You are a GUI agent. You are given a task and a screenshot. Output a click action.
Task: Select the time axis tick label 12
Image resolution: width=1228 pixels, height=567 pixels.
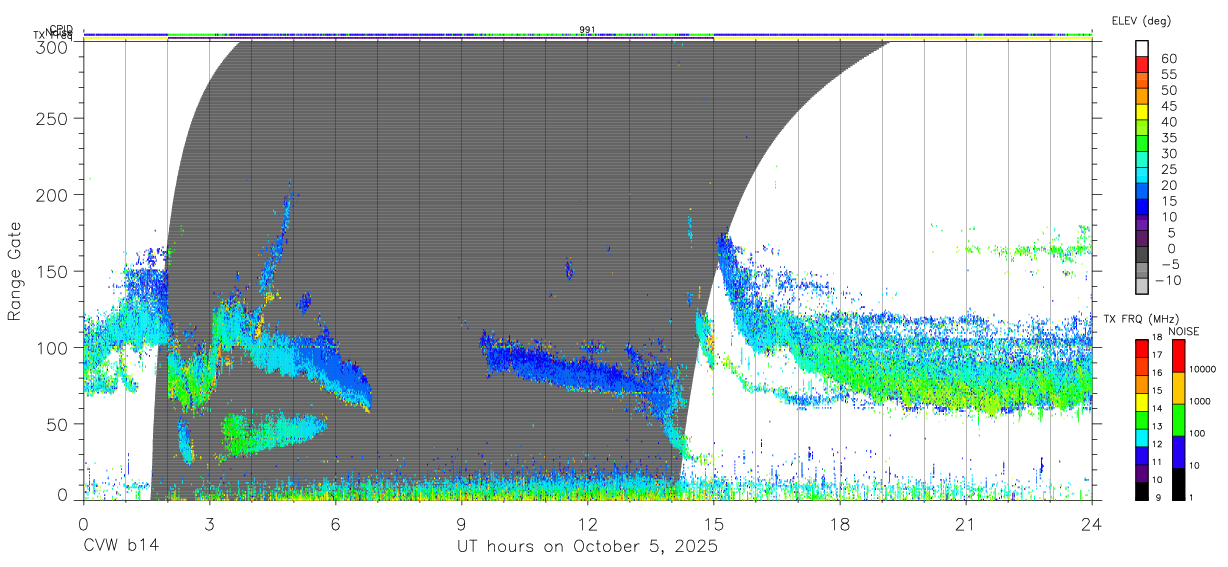[x=587, y=524]
